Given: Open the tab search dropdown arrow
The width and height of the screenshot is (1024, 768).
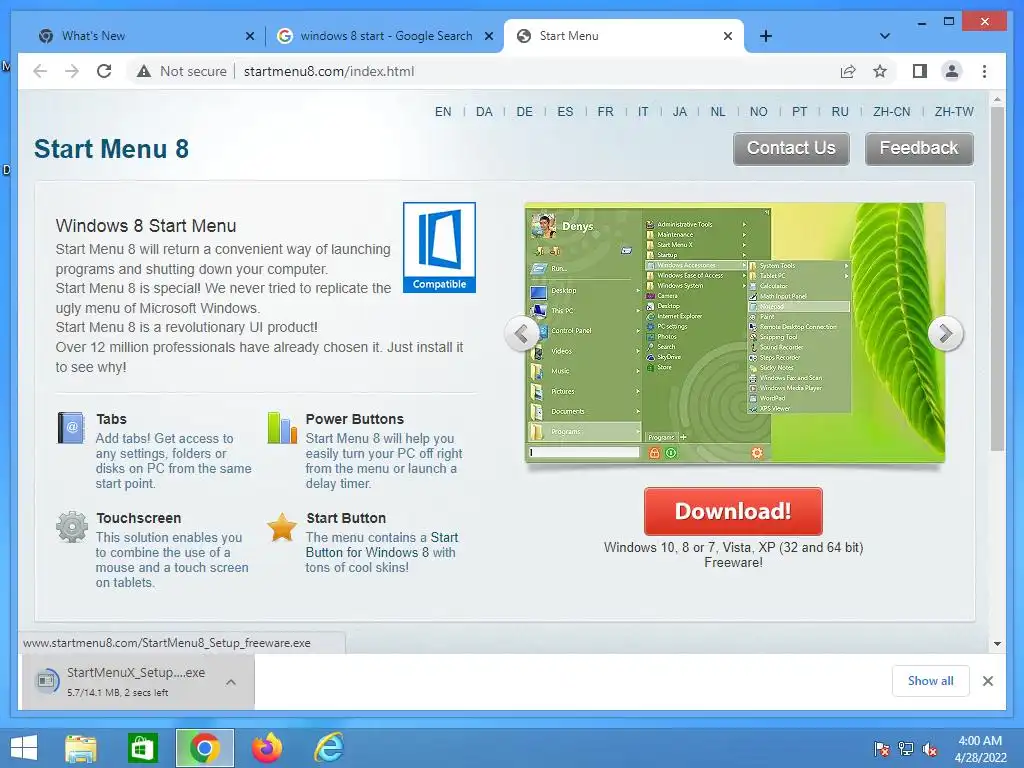Looking at the screenshot, I should pyautogui.click(x=885, y=36).
